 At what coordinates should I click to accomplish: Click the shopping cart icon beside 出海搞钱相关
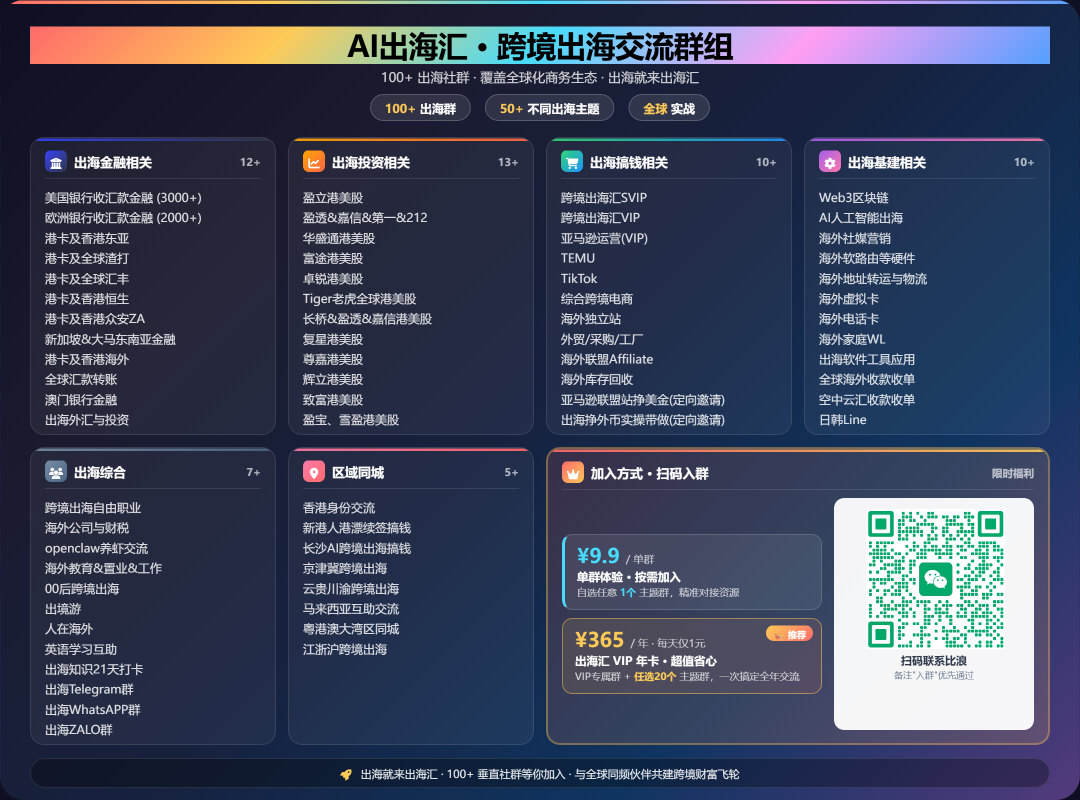coord(572,162)
